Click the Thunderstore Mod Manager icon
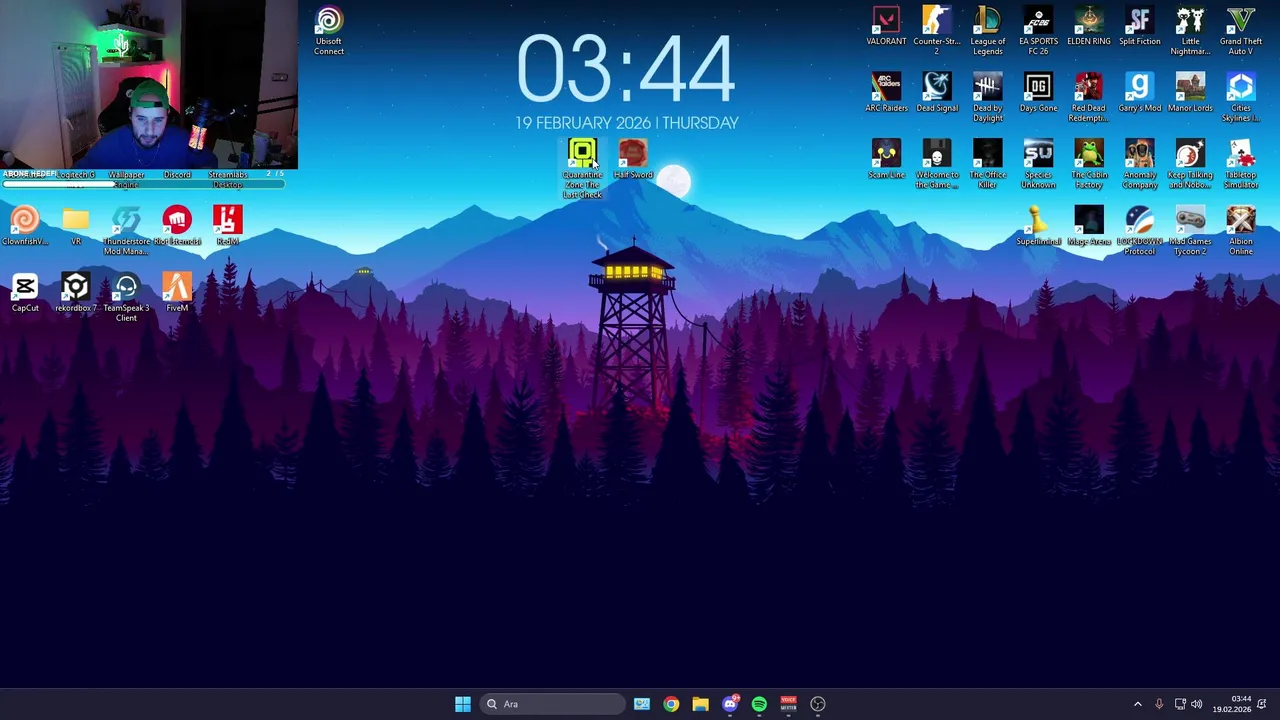Viewport: 1280px width, 720px height. (126, 230)
